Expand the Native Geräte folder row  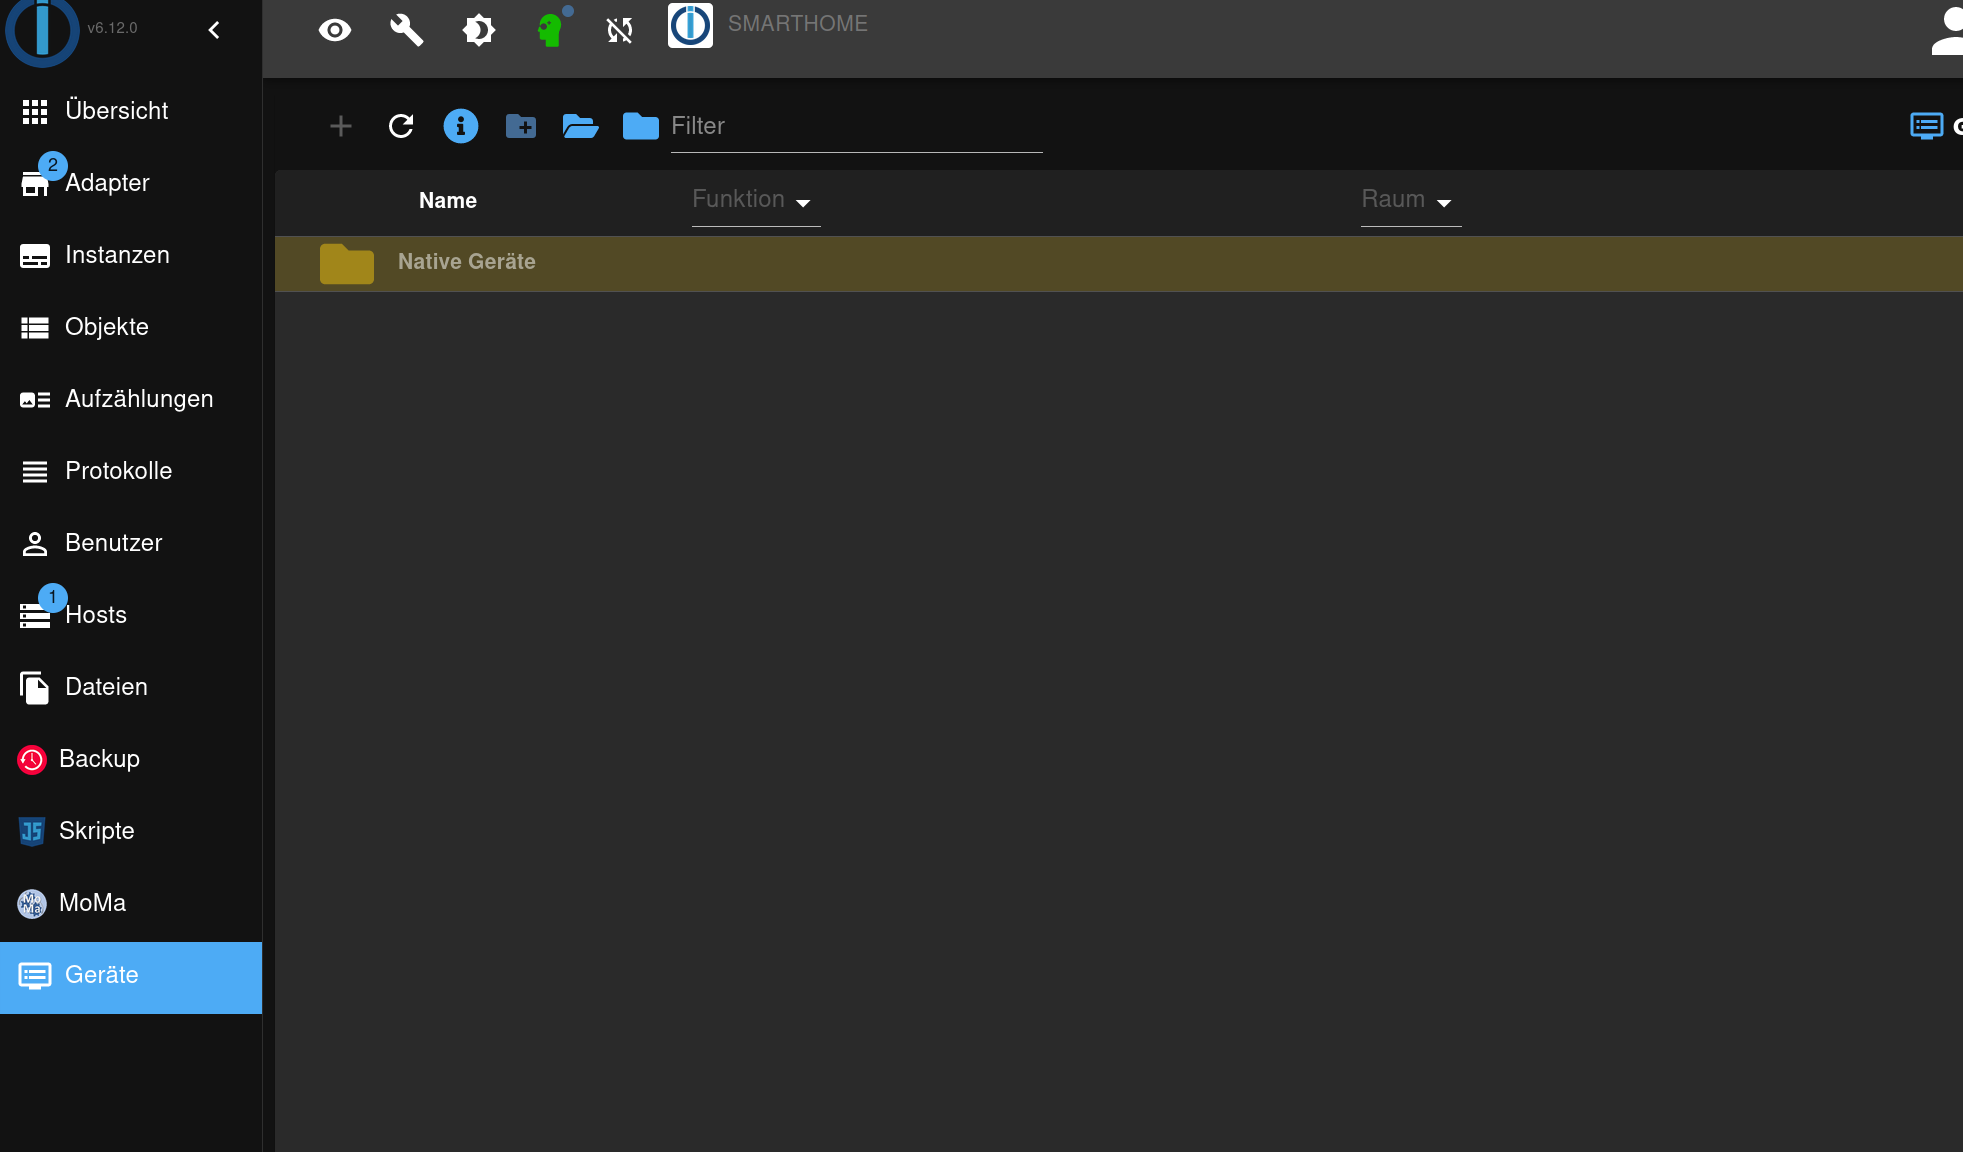466,262
